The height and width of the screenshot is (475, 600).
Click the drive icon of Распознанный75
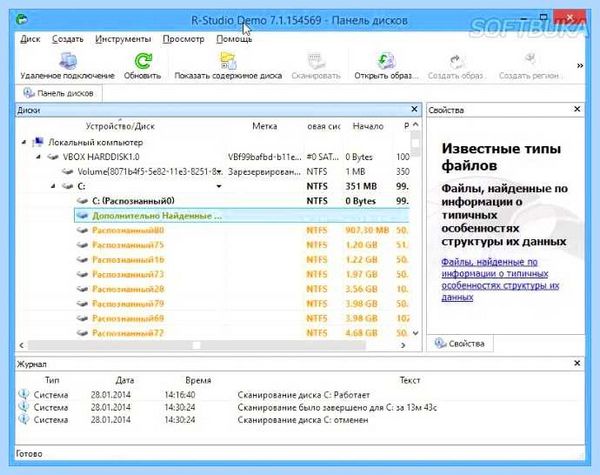(x=82, y=245)
